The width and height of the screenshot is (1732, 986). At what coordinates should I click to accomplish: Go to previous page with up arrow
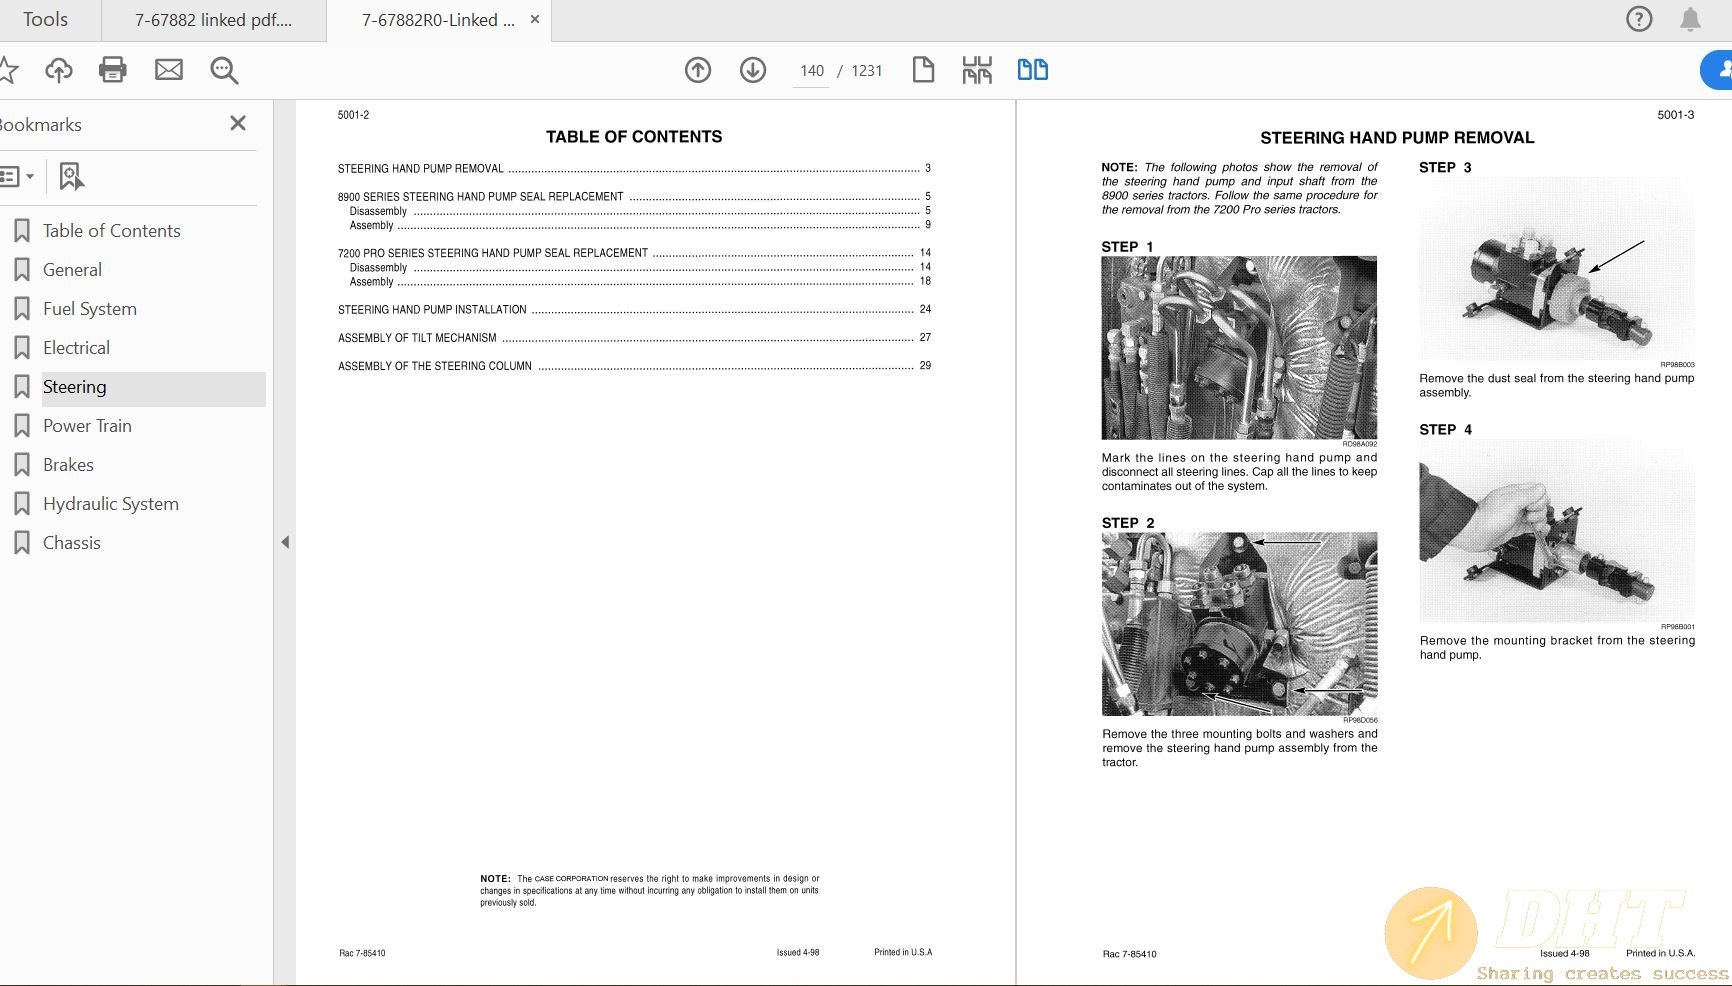point(698,70)
